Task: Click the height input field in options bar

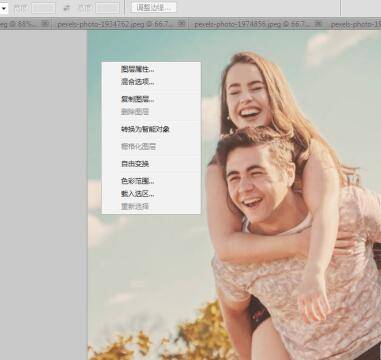Action: (x=107, y=8)
